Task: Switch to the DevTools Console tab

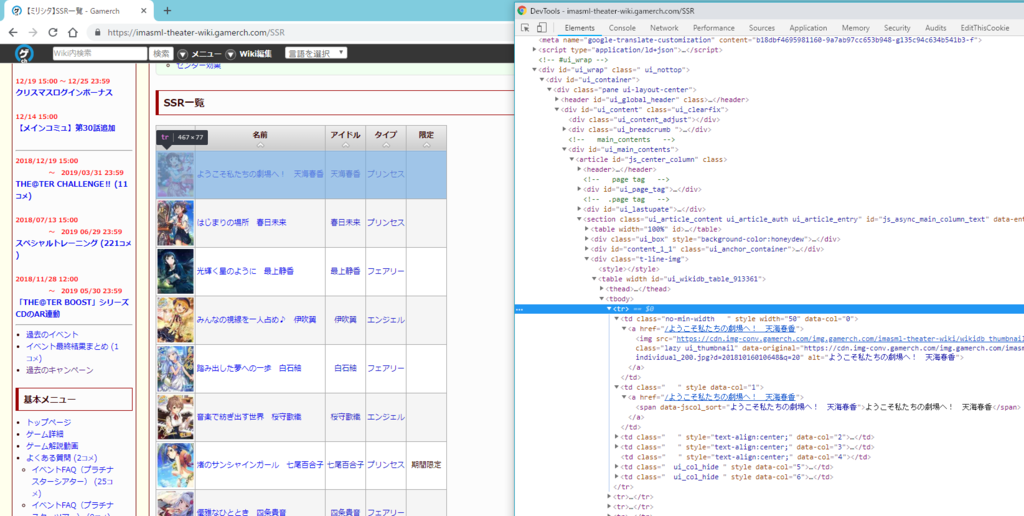Action: 622,28
